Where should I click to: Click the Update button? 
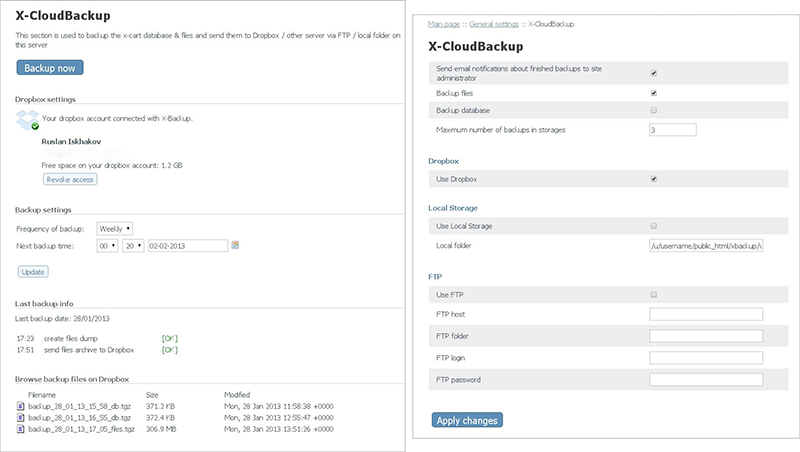point(33,272)
